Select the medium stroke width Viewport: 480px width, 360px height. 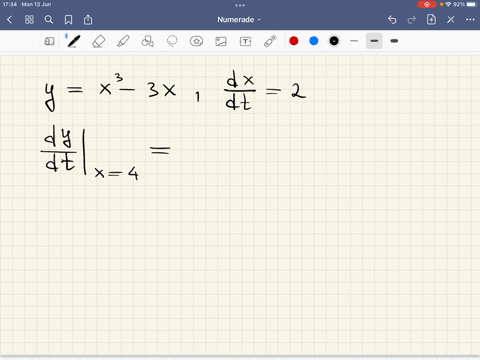pos(374,41)
